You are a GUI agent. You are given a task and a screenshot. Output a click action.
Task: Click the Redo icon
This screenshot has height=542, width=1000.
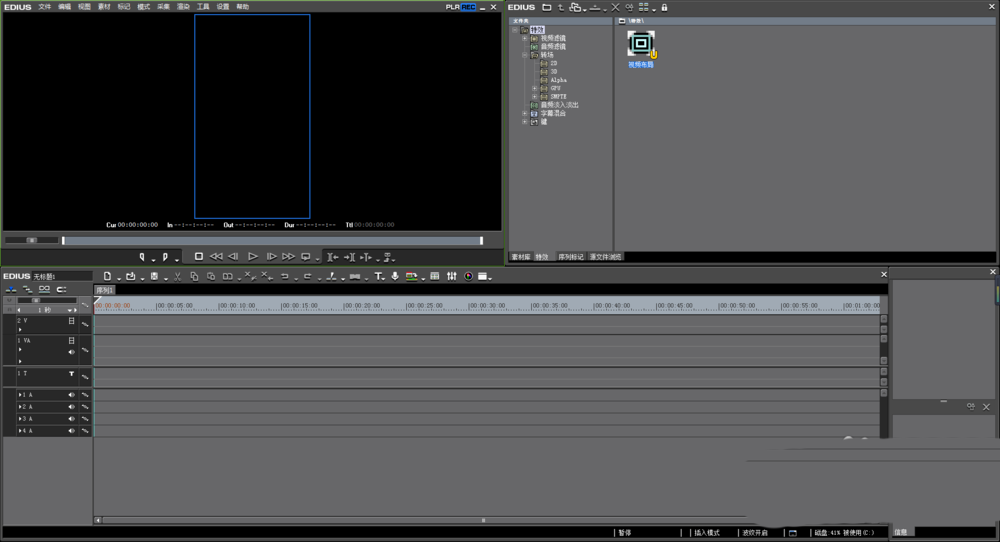point(307,276)
